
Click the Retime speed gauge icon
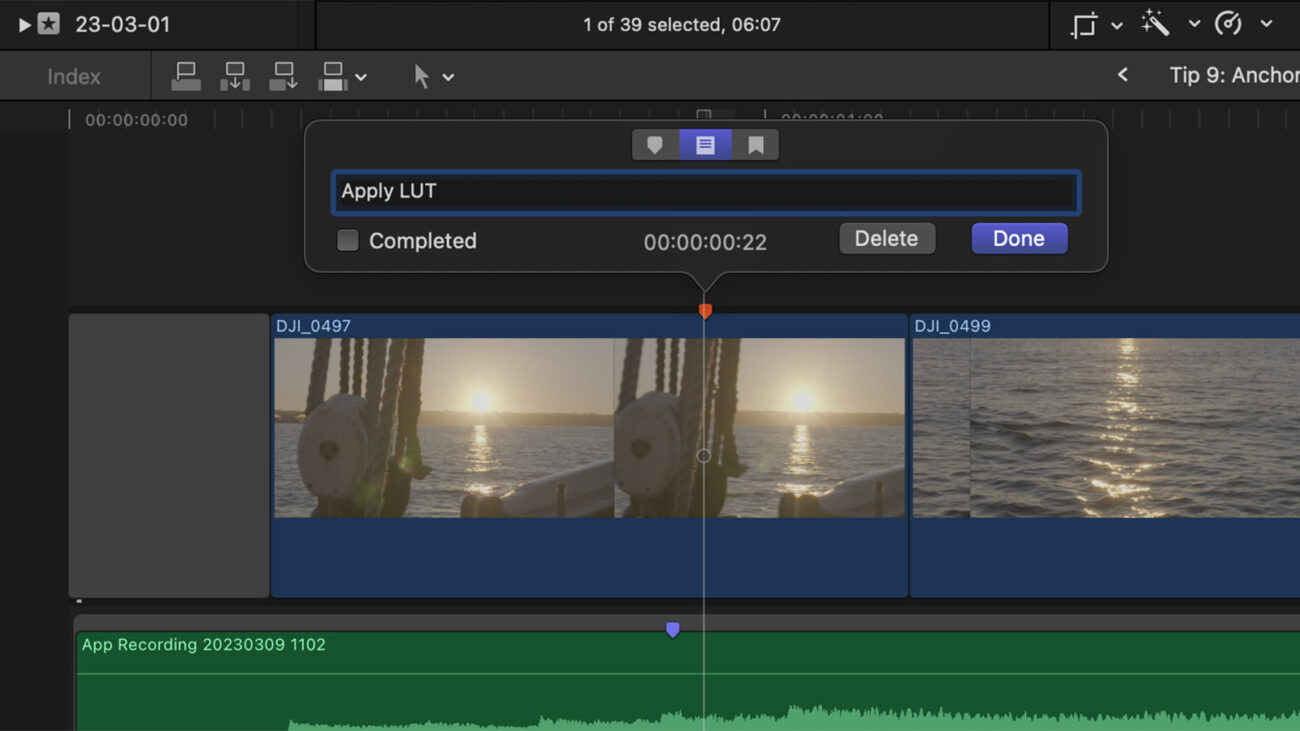1228,23
